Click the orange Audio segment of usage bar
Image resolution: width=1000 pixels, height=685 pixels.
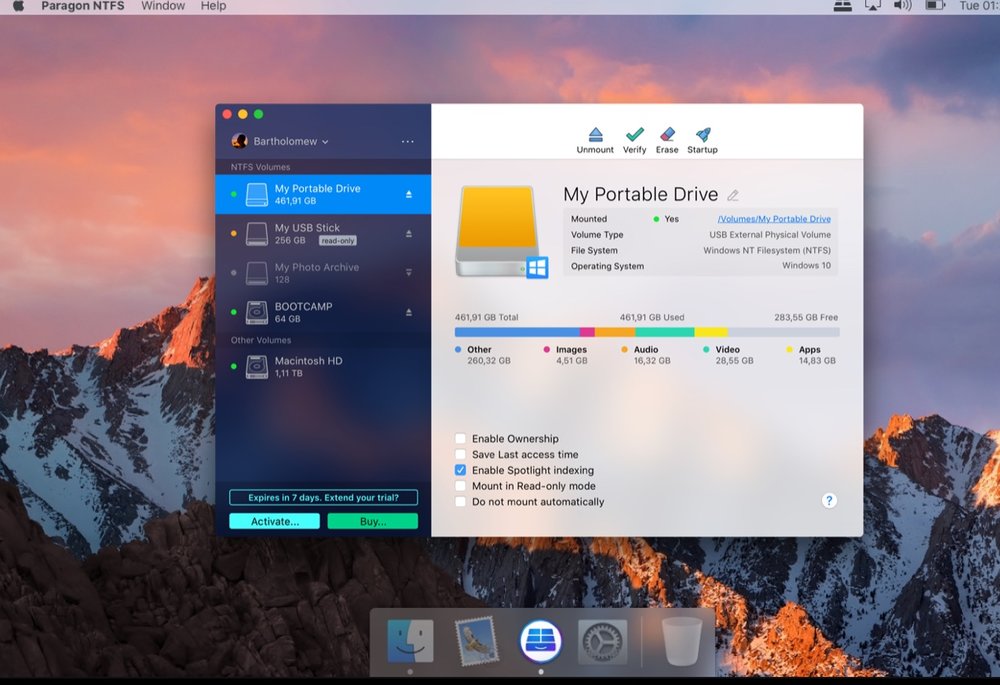click(x=615, y=332)
